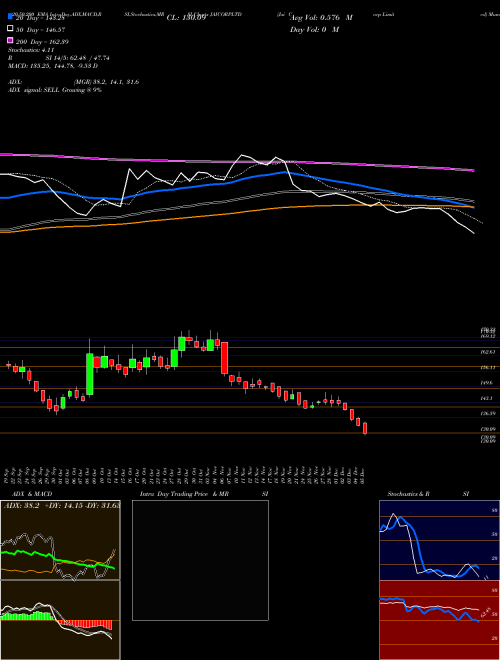Click the blue 20 Day legend swatch
This screenshot has width=500, height=660.
[x=10, y=17]
